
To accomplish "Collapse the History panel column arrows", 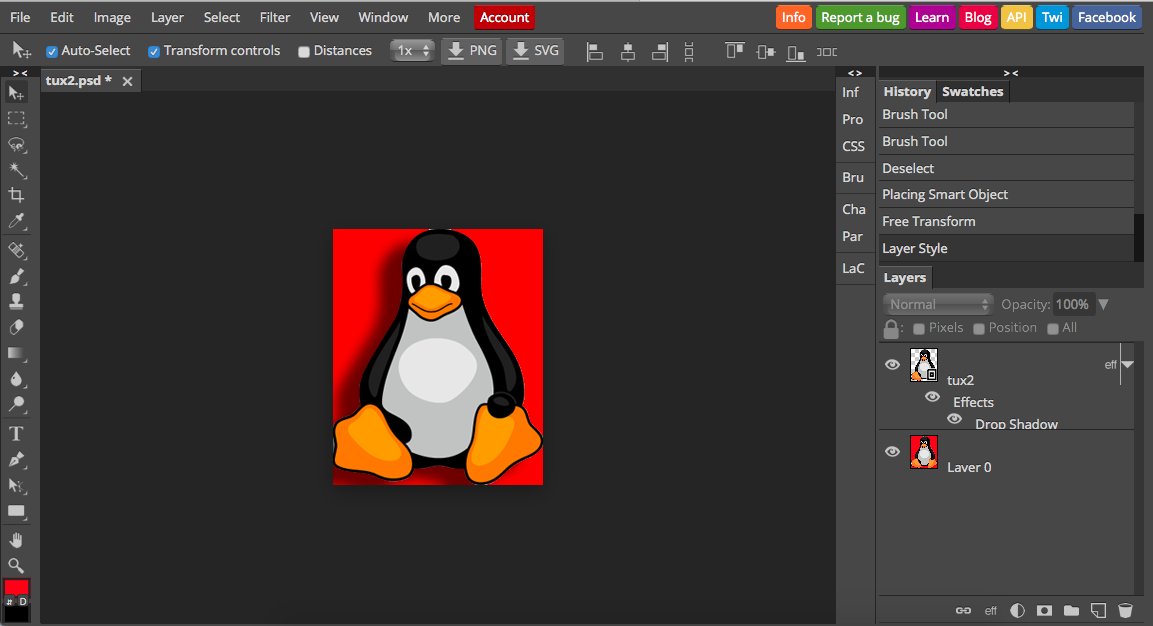I will pos(1011,73).
